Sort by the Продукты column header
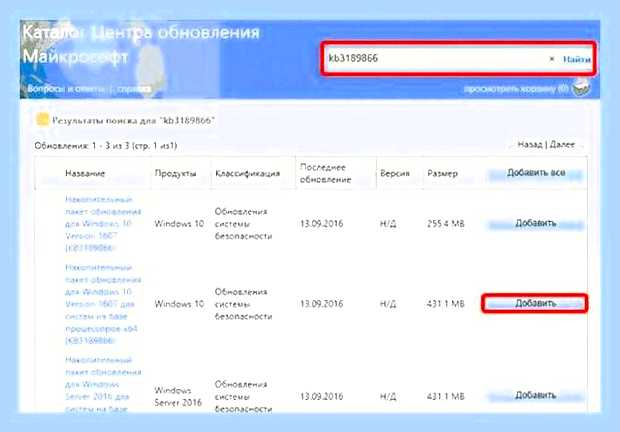 [175, 174]
